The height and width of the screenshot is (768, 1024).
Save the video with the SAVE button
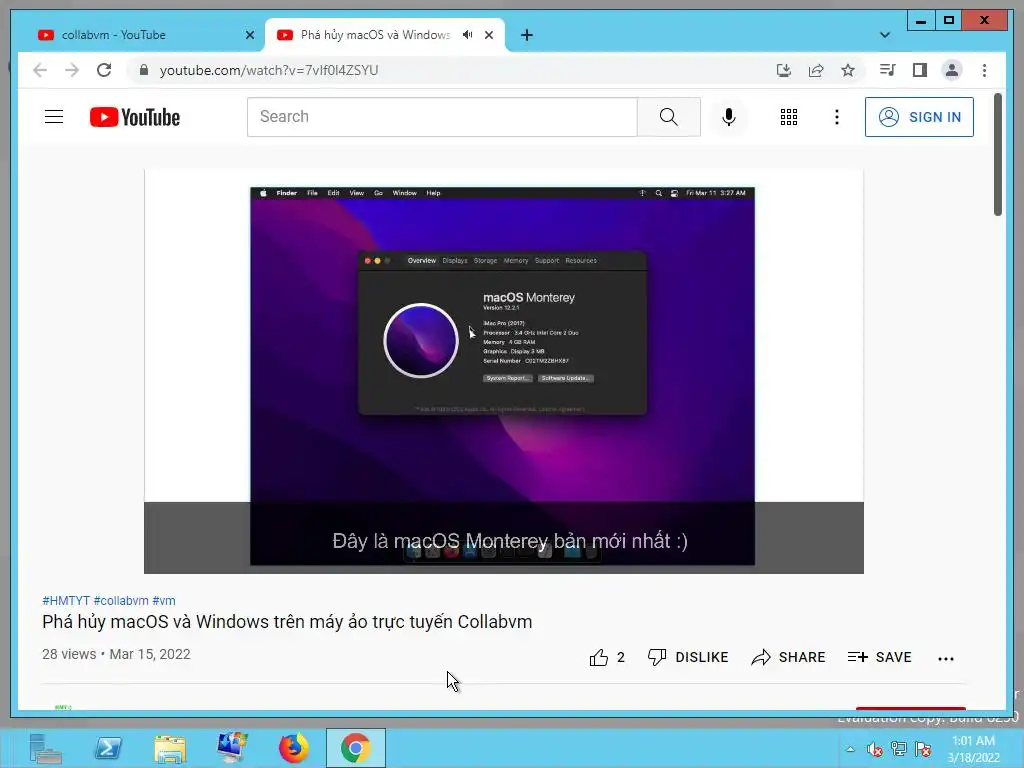(x=879, y=657)
